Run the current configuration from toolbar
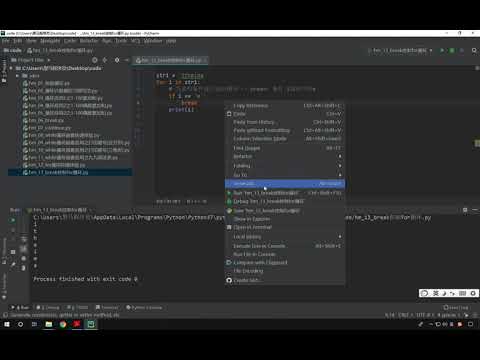 [442, 50]
